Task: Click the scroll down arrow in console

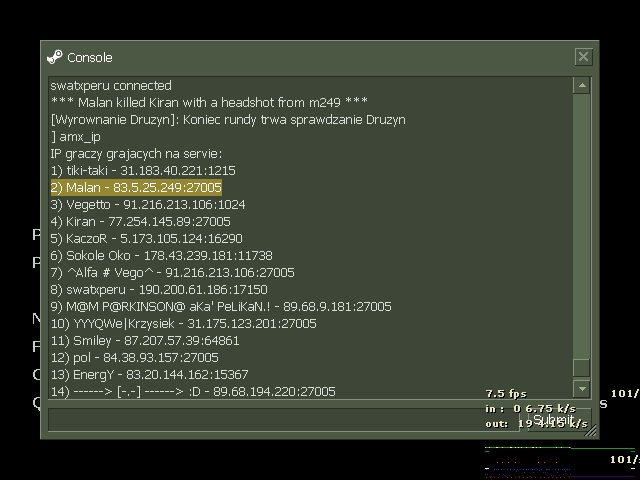Action: pos(581,388)
